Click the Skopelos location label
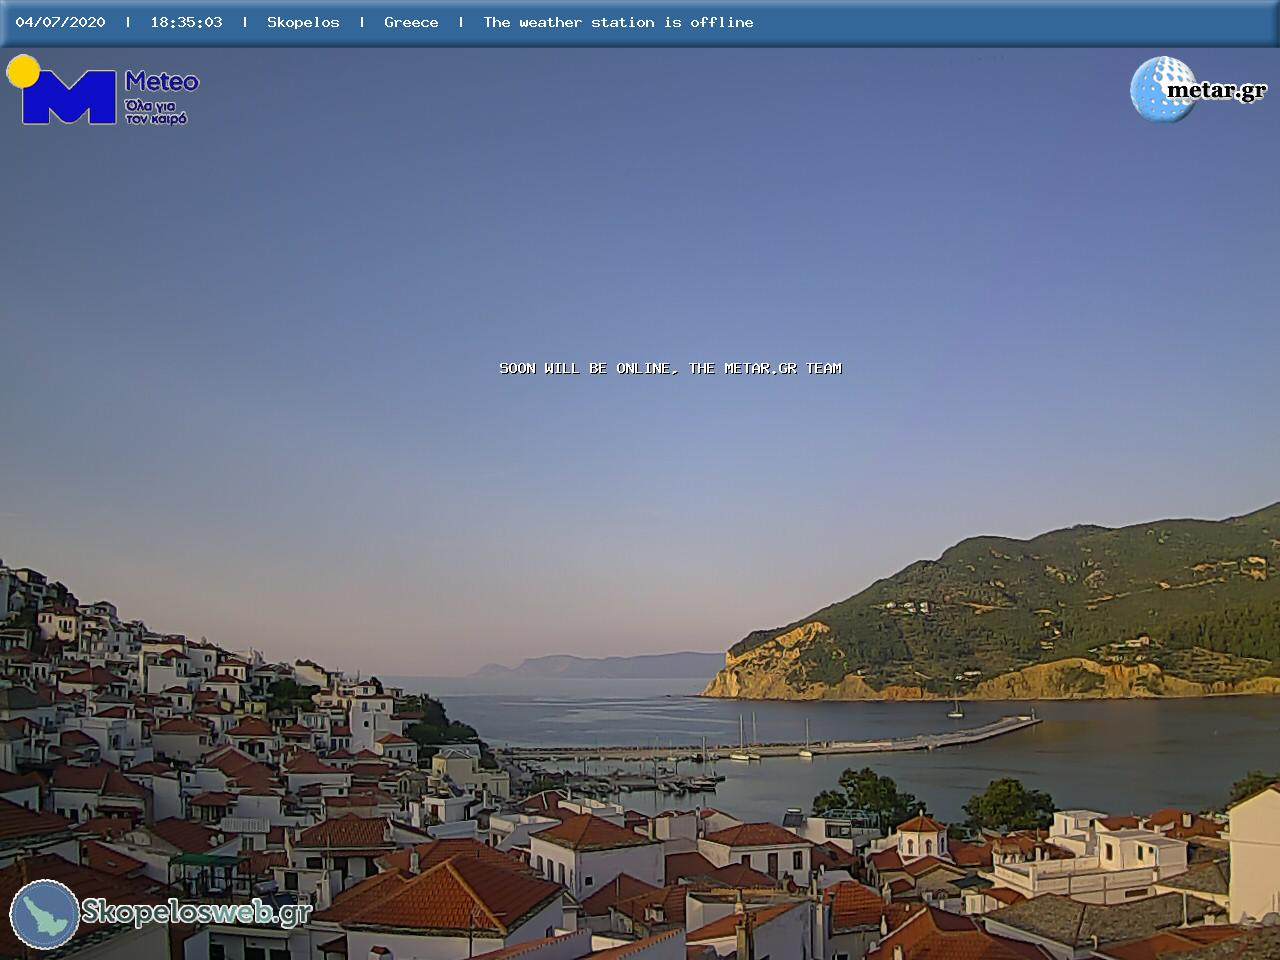Image resolution: width=1280 pixels, height=960 pixels. (x=303, y=22)
